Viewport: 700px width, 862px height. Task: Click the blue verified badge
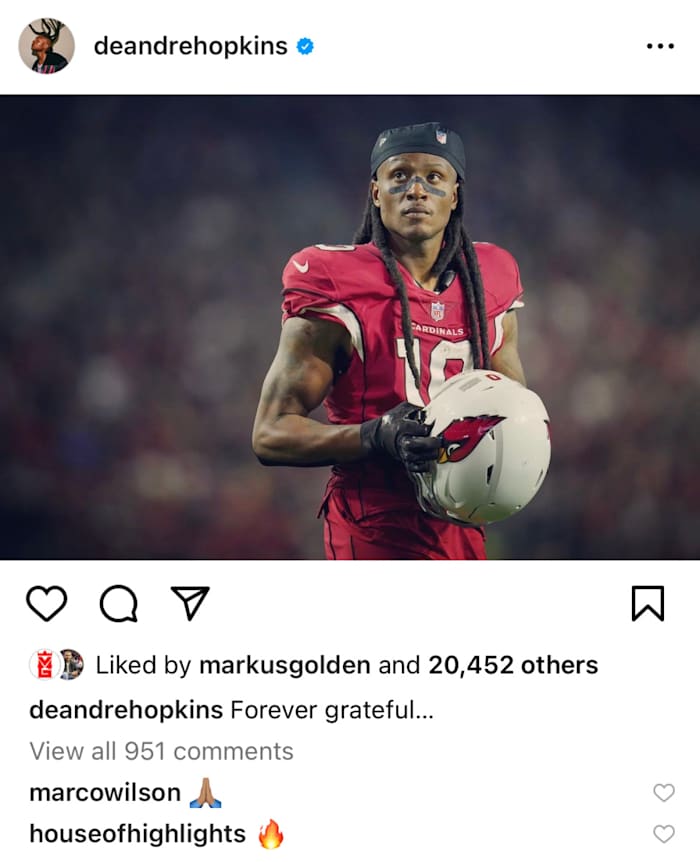tap(305, 47)
